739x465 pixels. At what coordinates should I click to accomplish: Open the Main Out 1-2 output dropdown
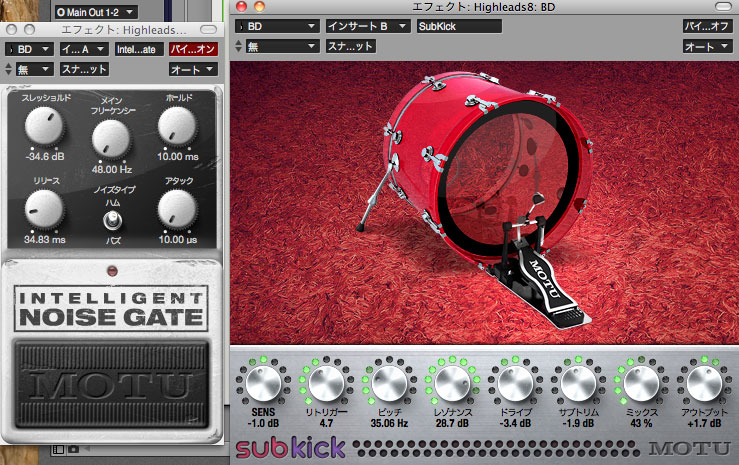pos(96,12)
